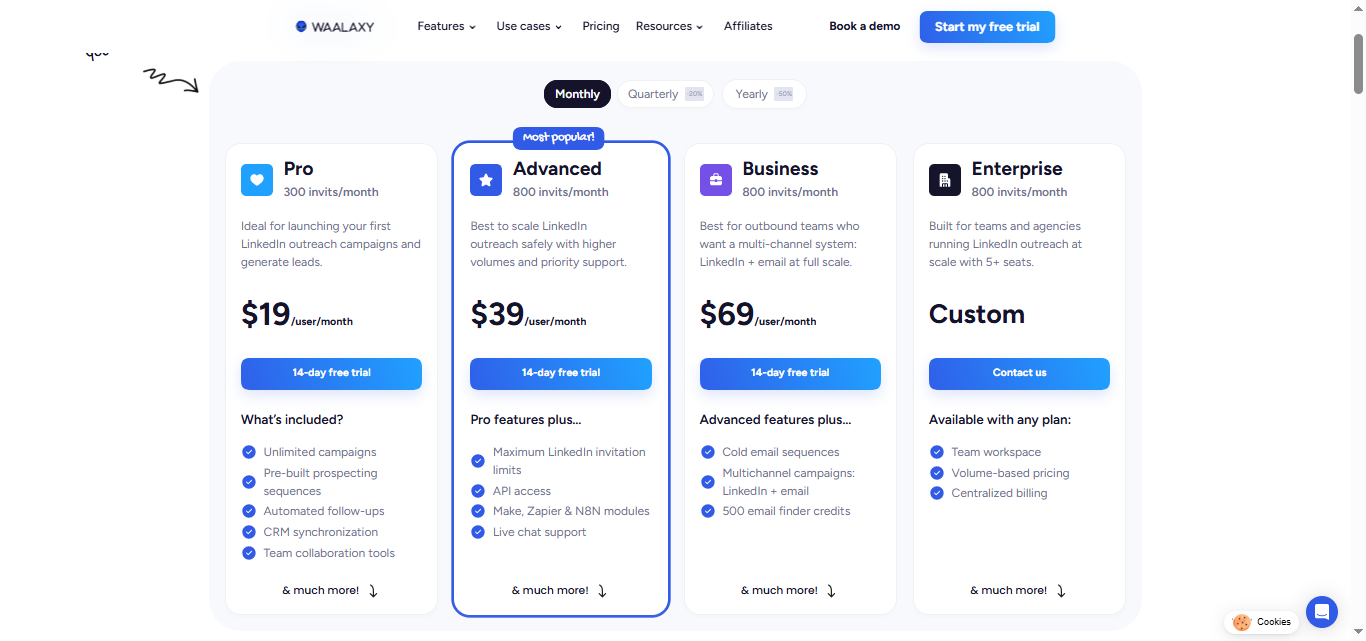Screen dimensions: 1366x641
Task: Expand '& much more!' in Business plan
Action: pos(789,591)
